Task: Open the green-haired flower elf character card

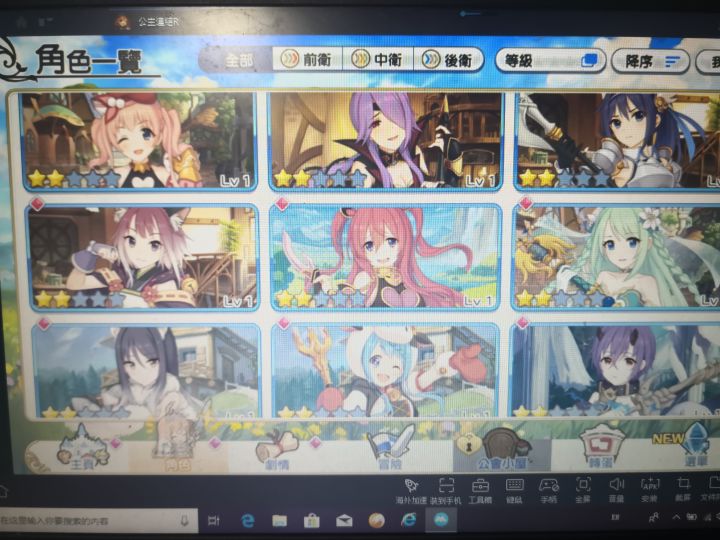Action: click(617, 257)
